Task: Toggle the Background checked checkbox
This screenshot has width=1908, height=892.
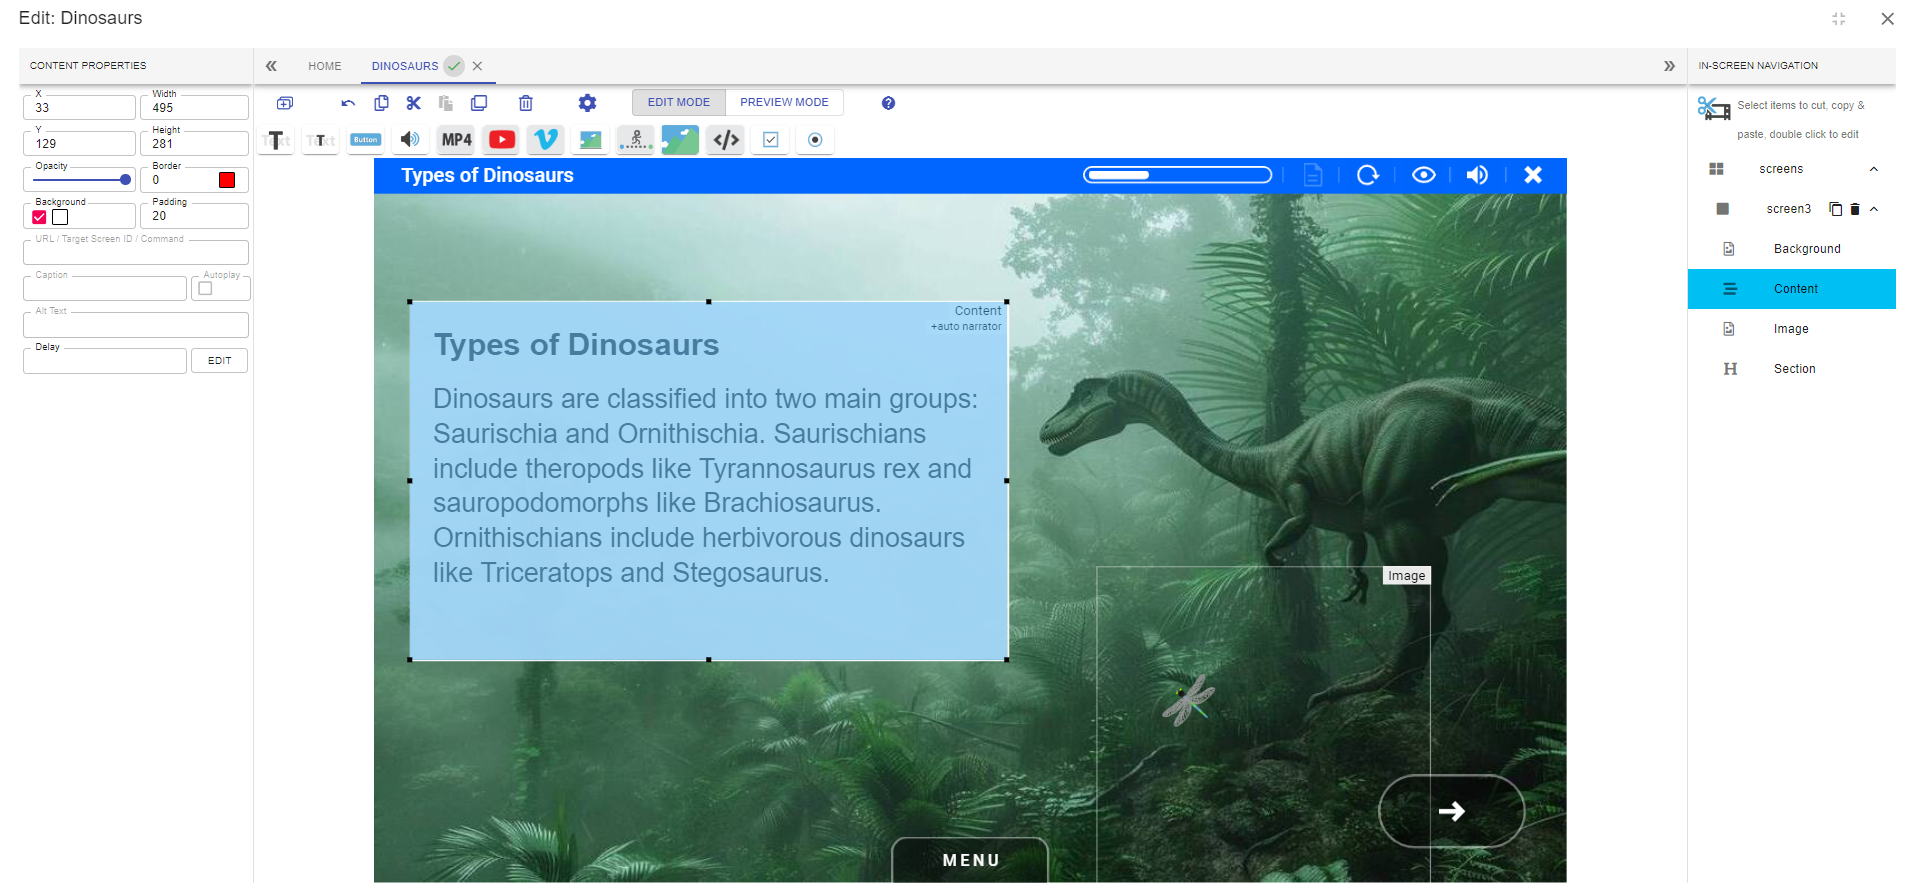Action: (39, 217)
